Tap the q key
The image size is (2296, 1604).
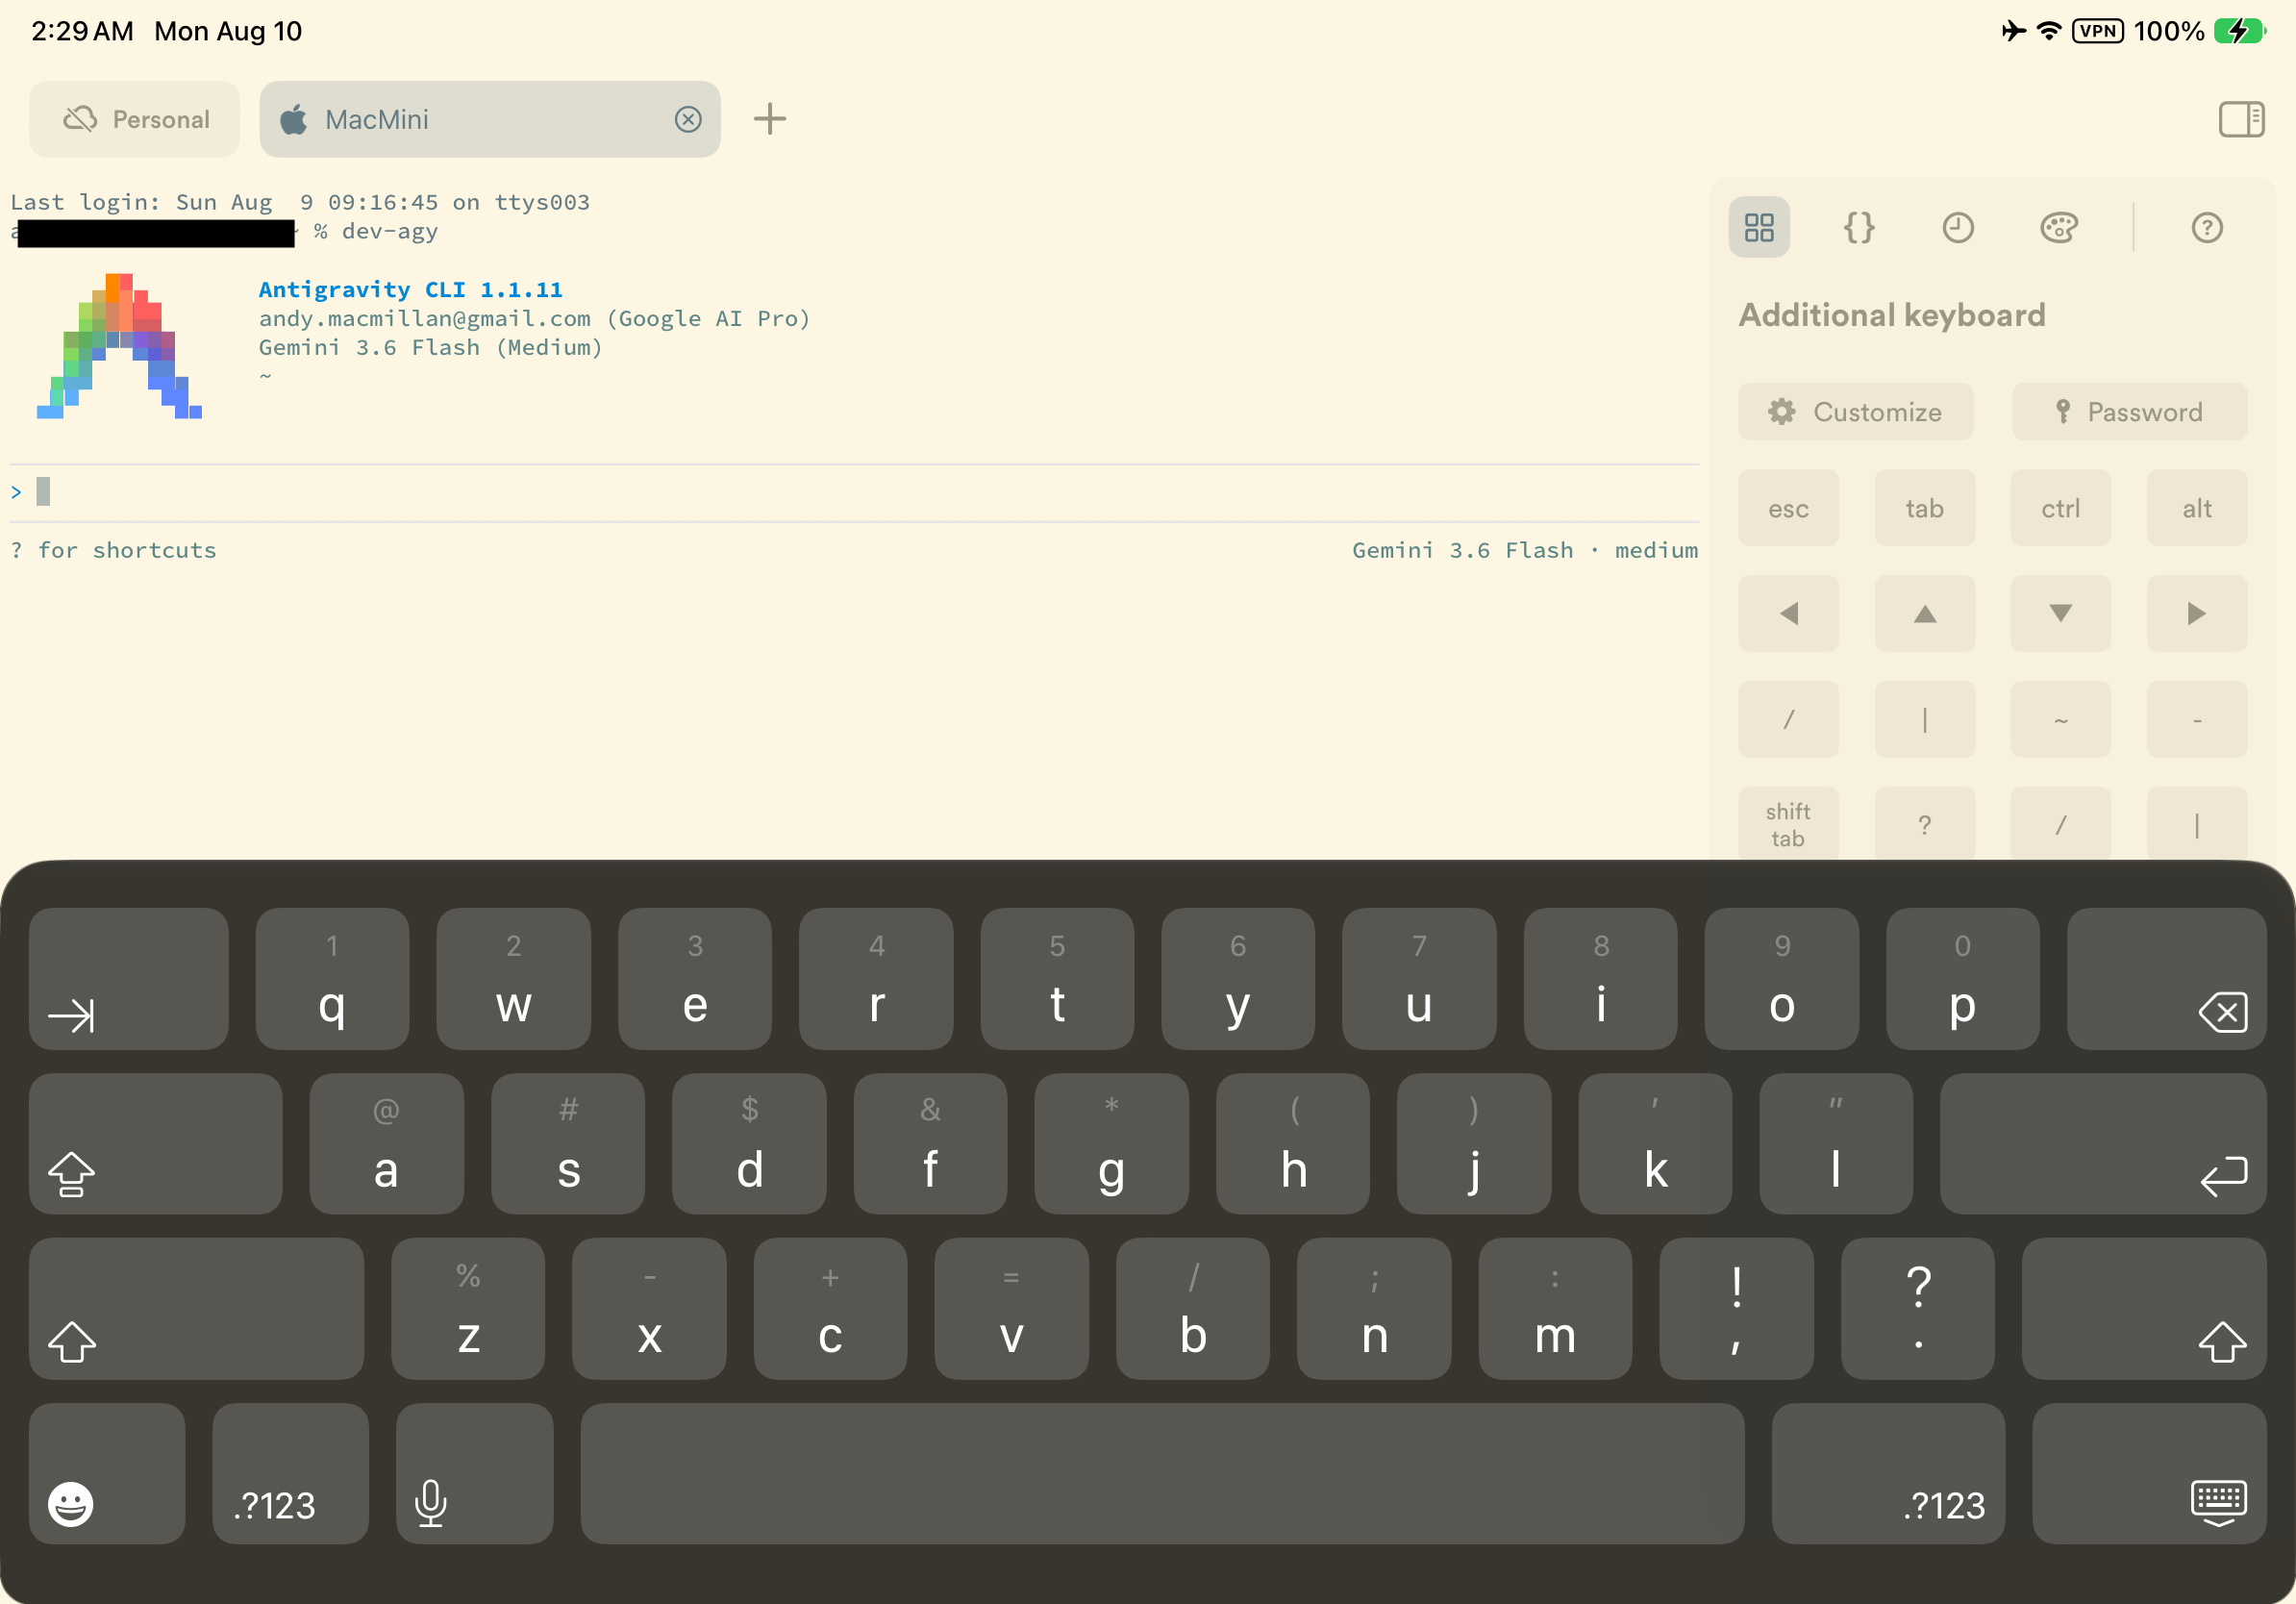(x=332, y=979)
